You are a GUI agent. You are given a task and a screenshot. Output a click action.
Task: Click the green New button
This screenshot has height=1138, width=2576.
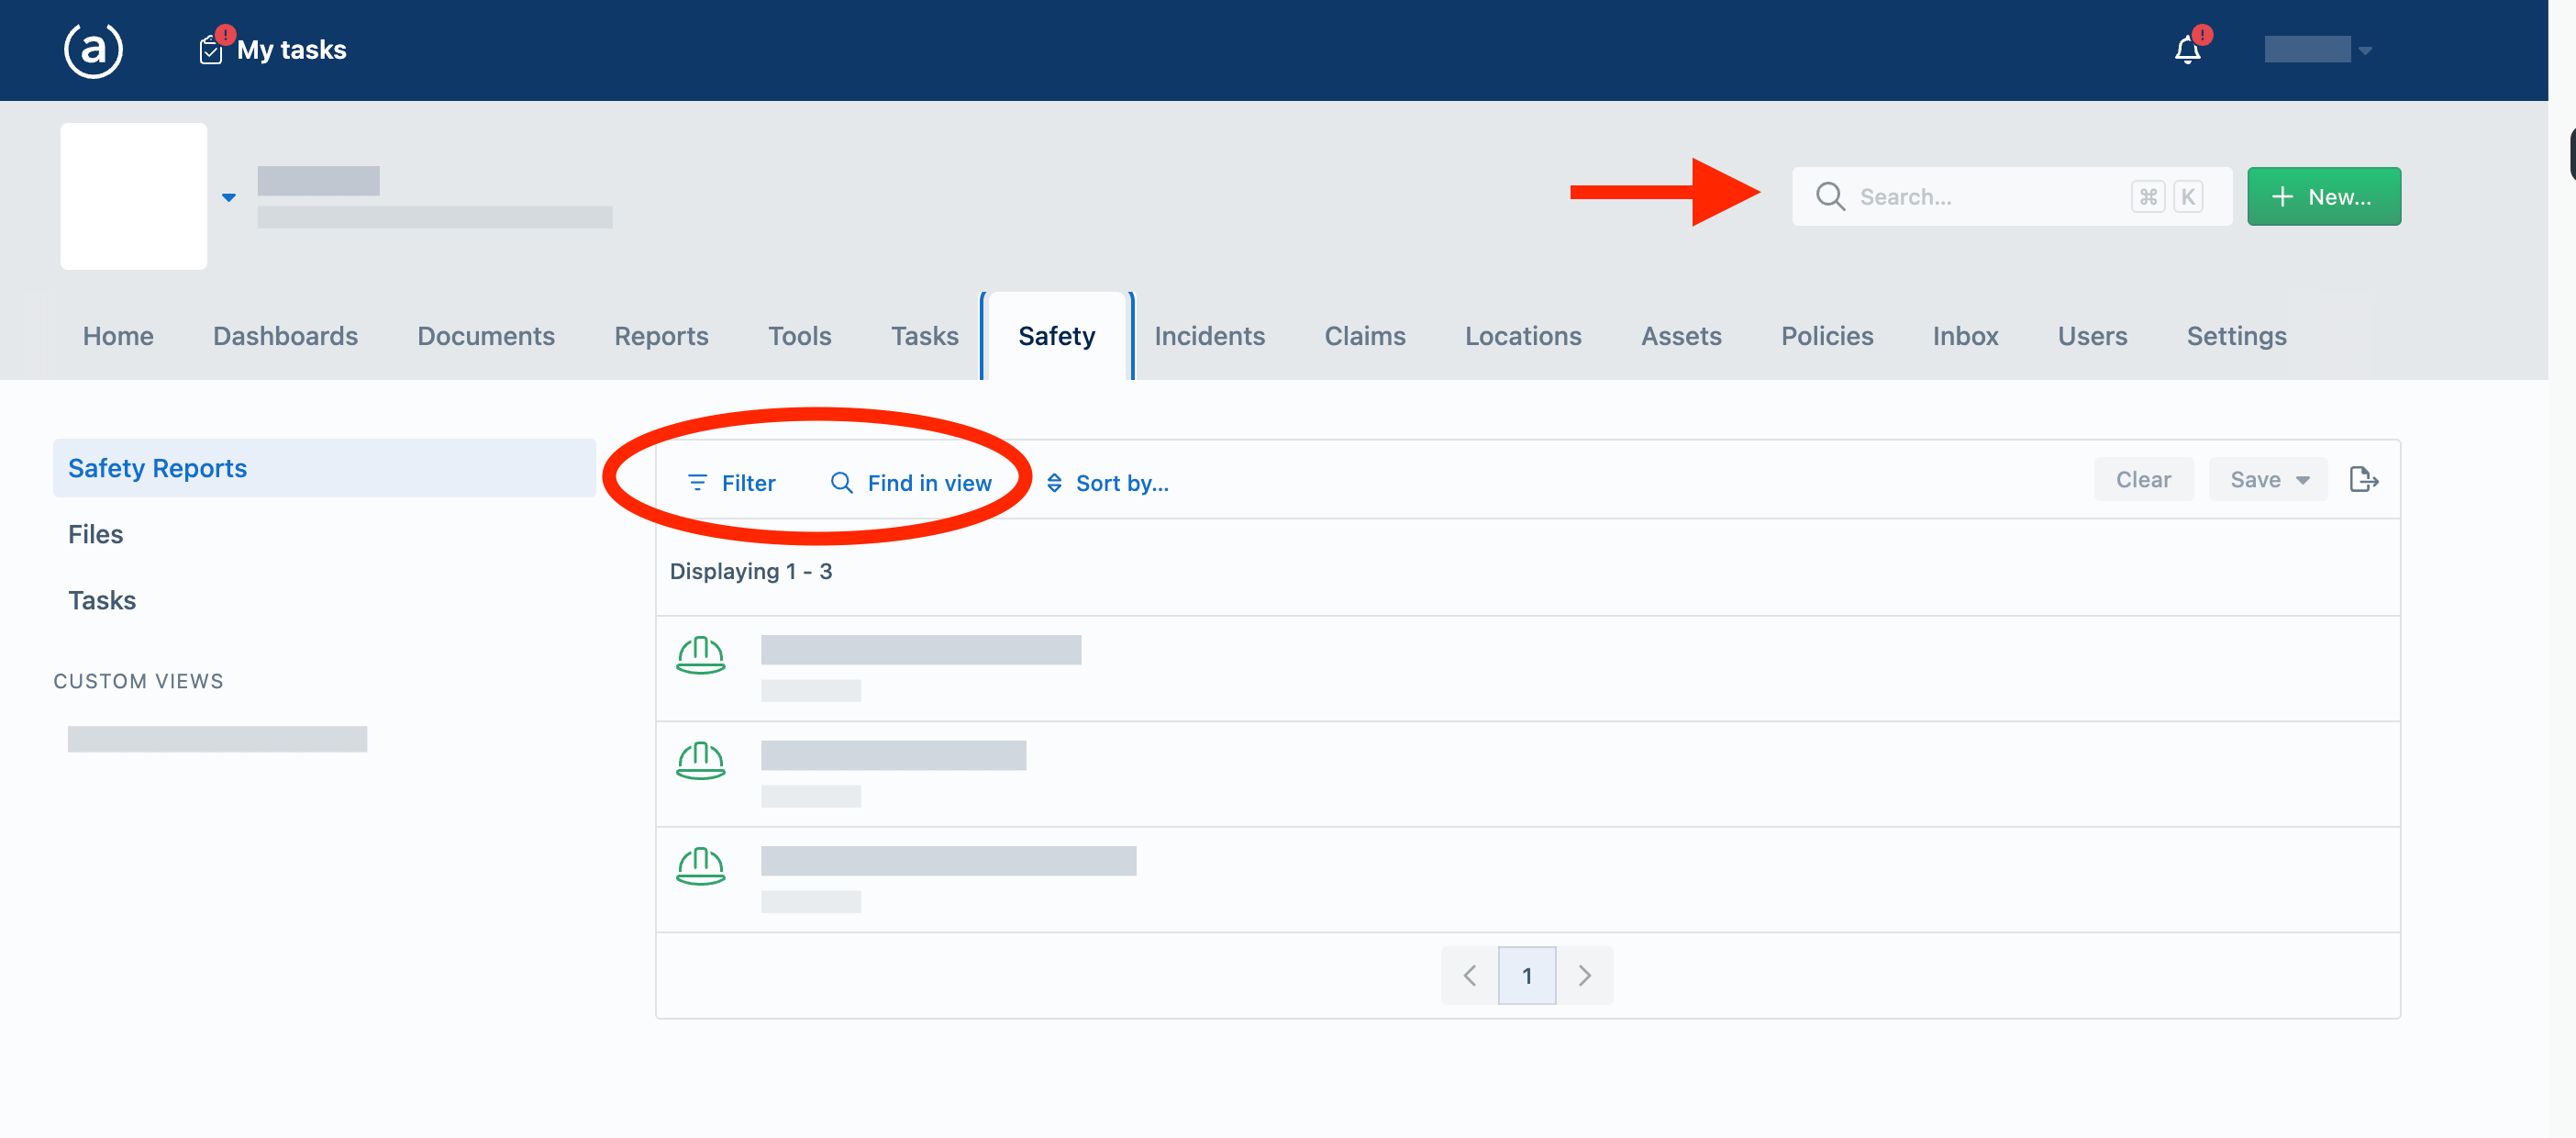coord(2323,196)
